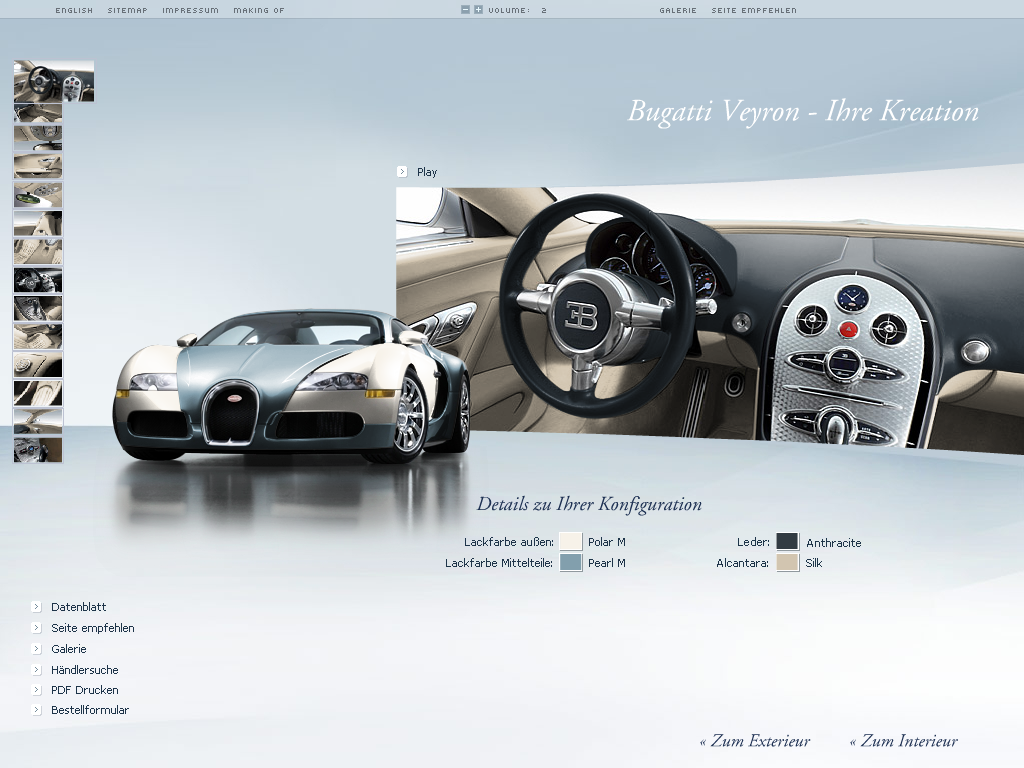Go to Zum Interieur configuration
This screenshot has height=768, width=1024.
click(904, 741)
